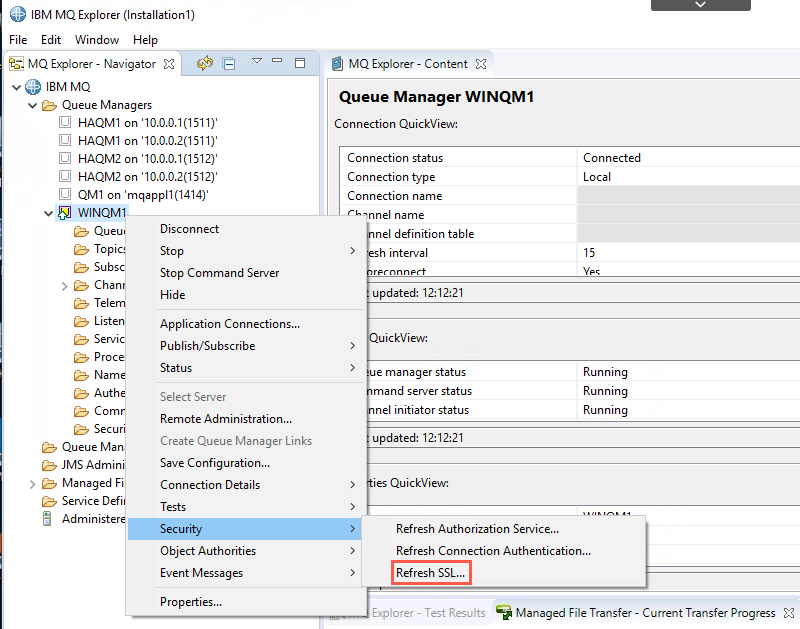The image size is (800, 629).
Task: Open the Edit menu
Action: coord(51,40)
